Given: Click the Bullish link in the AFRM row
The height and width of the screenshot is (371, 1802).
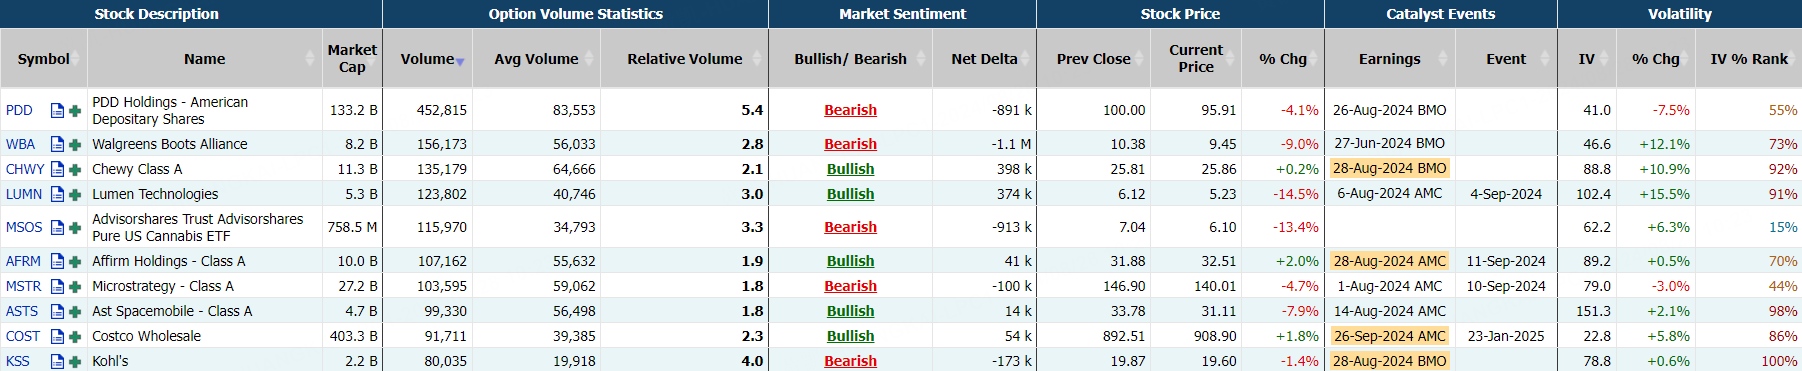Looking at the screenshot, I should [x=850, y=261].
